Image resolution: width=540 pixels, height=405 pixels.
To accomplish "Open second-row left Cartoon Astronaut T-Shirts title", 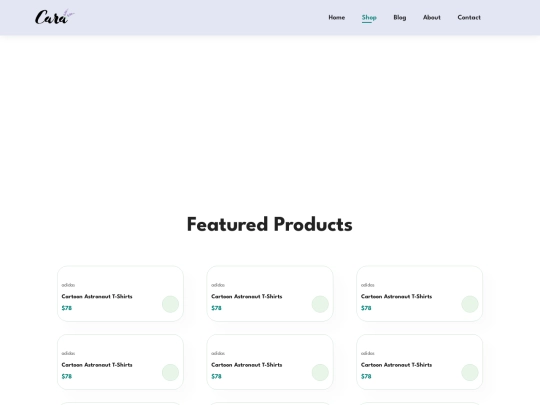I will pyautogui.click(x=97, y=365).
